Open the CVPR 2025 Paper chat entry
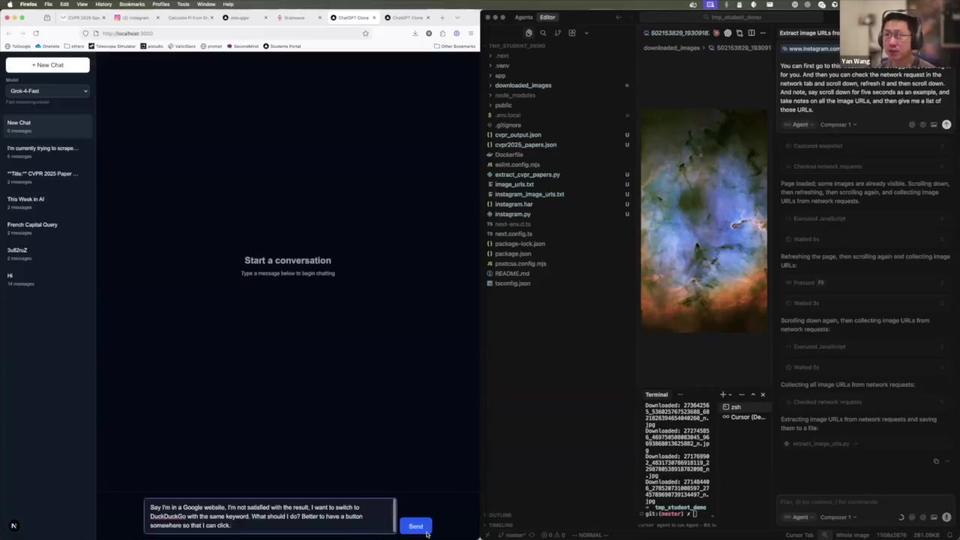Image resolution: width=960 pixels, height=540 pixels. [x=48, y=178]
